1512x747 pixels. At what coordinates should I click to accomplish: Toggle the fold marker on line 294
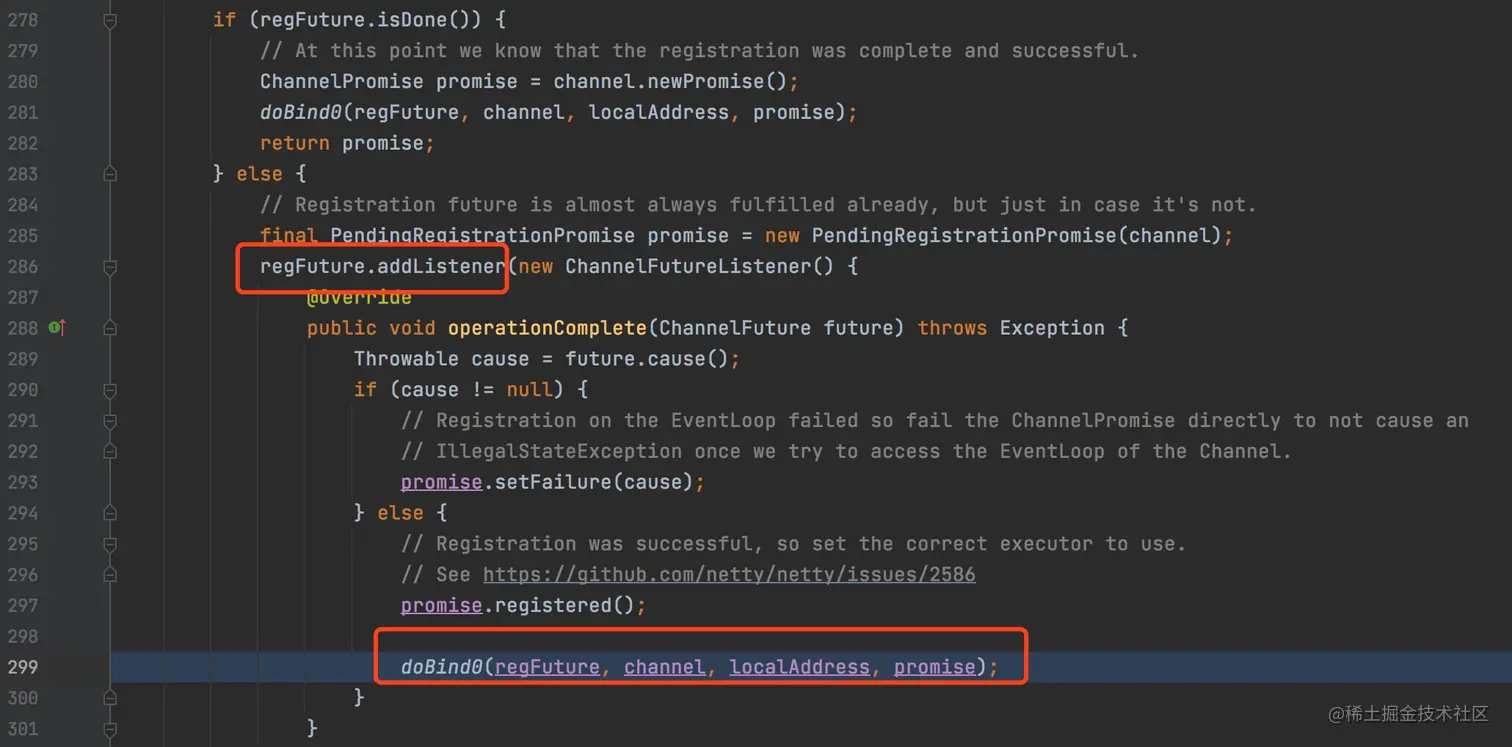click(110, 513)
